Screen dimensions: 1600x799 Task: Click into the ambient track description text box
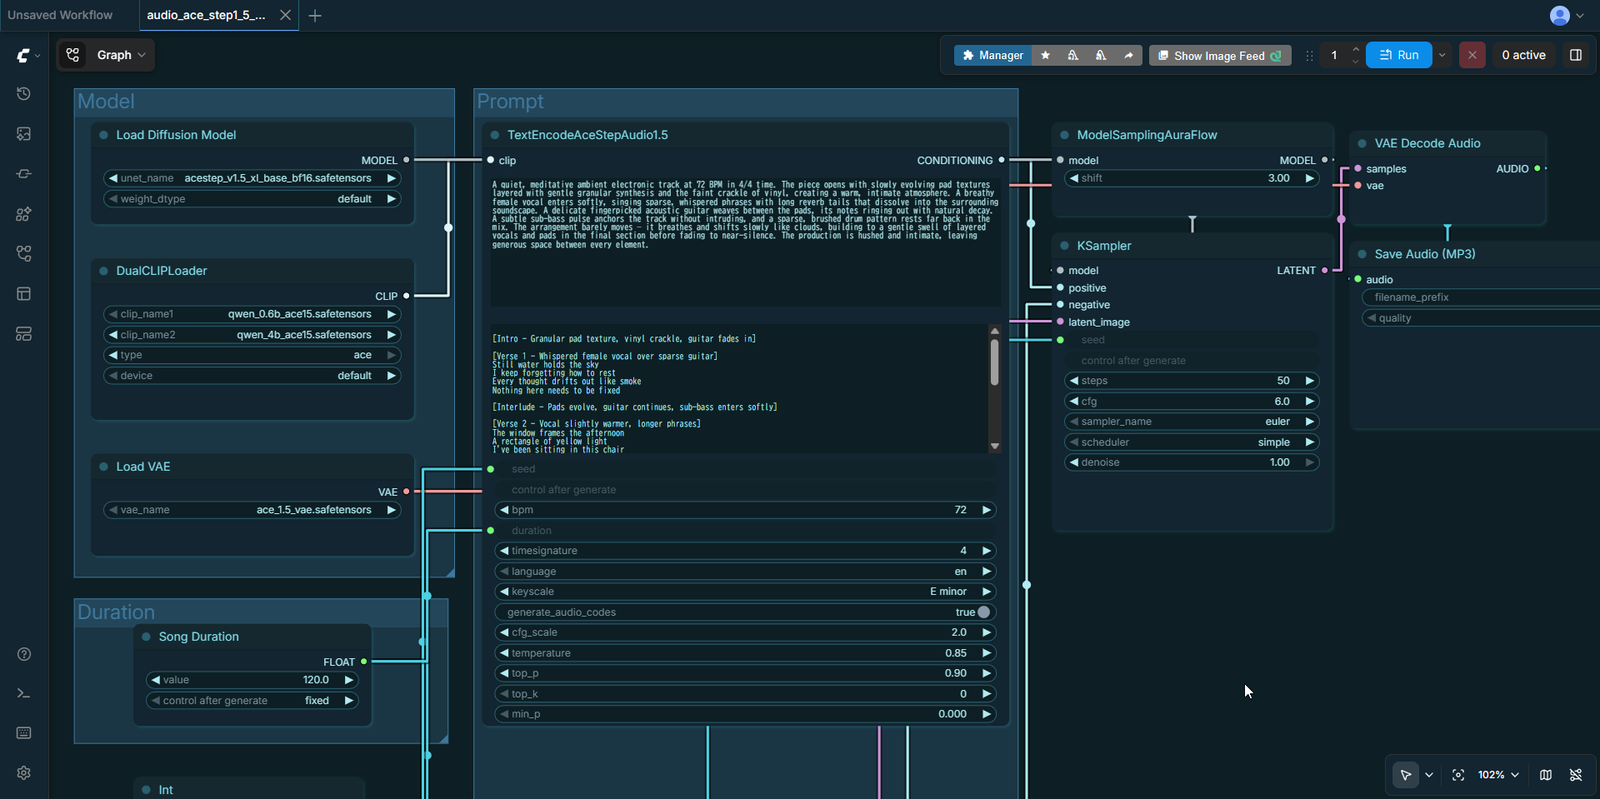click(x=745, y=240)
